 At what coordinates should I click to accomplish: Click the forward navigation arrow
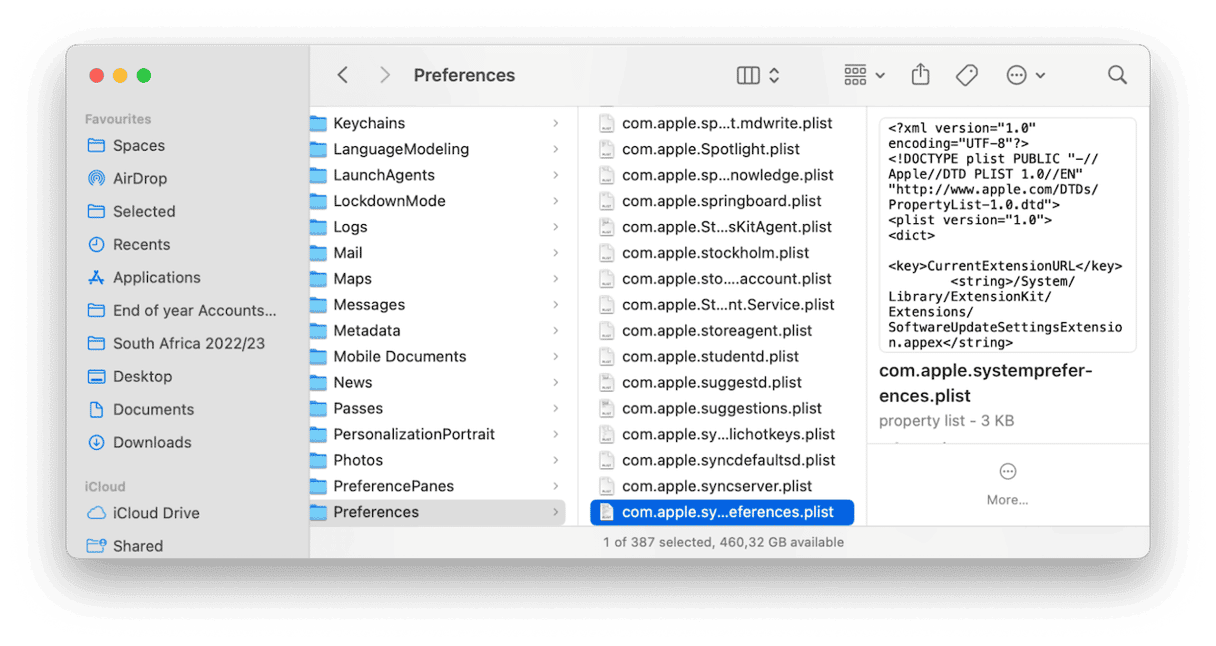384,74
